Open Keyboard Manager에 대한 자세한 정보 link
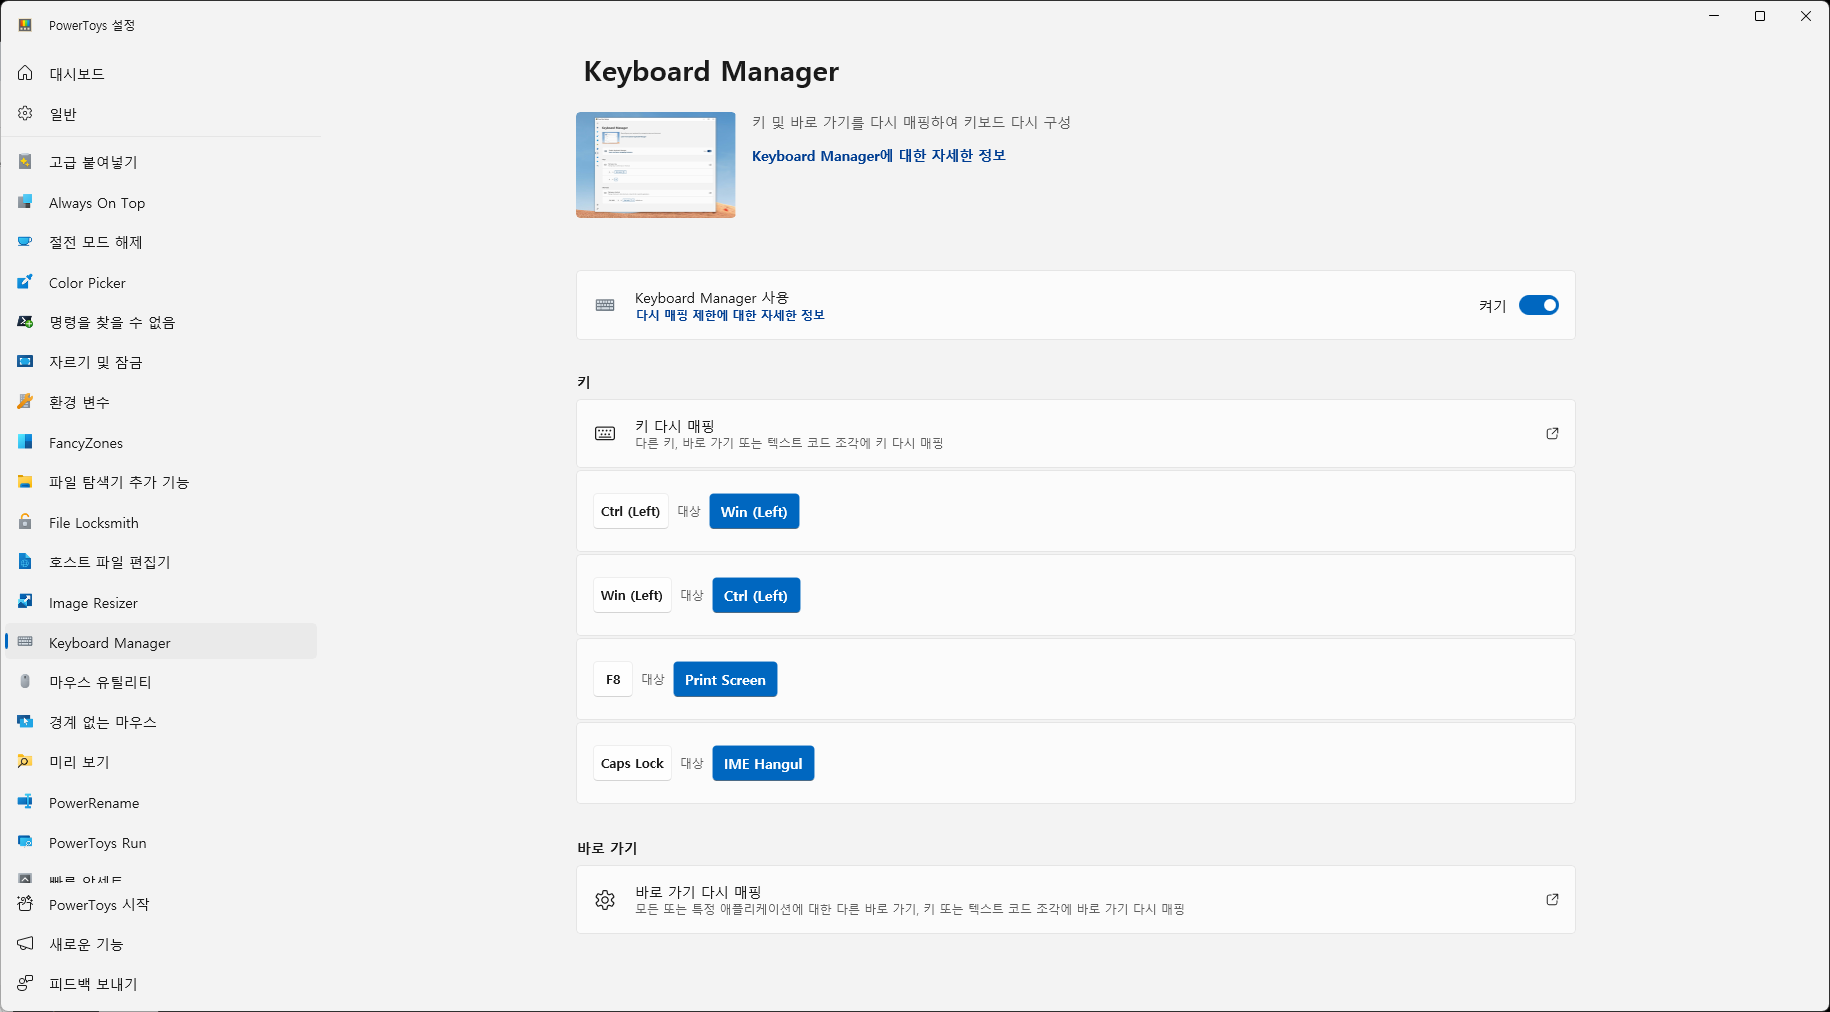 click(x=879, y=156)
